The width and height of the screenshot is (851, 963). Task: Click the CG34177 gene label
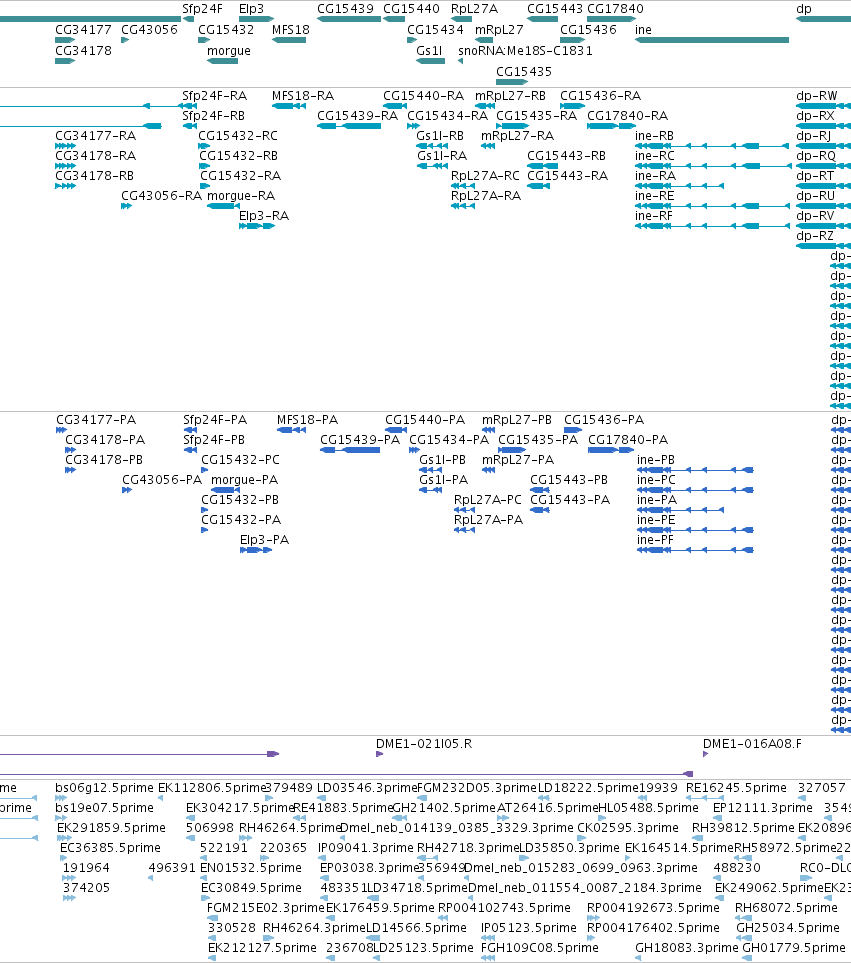(84, 30)
